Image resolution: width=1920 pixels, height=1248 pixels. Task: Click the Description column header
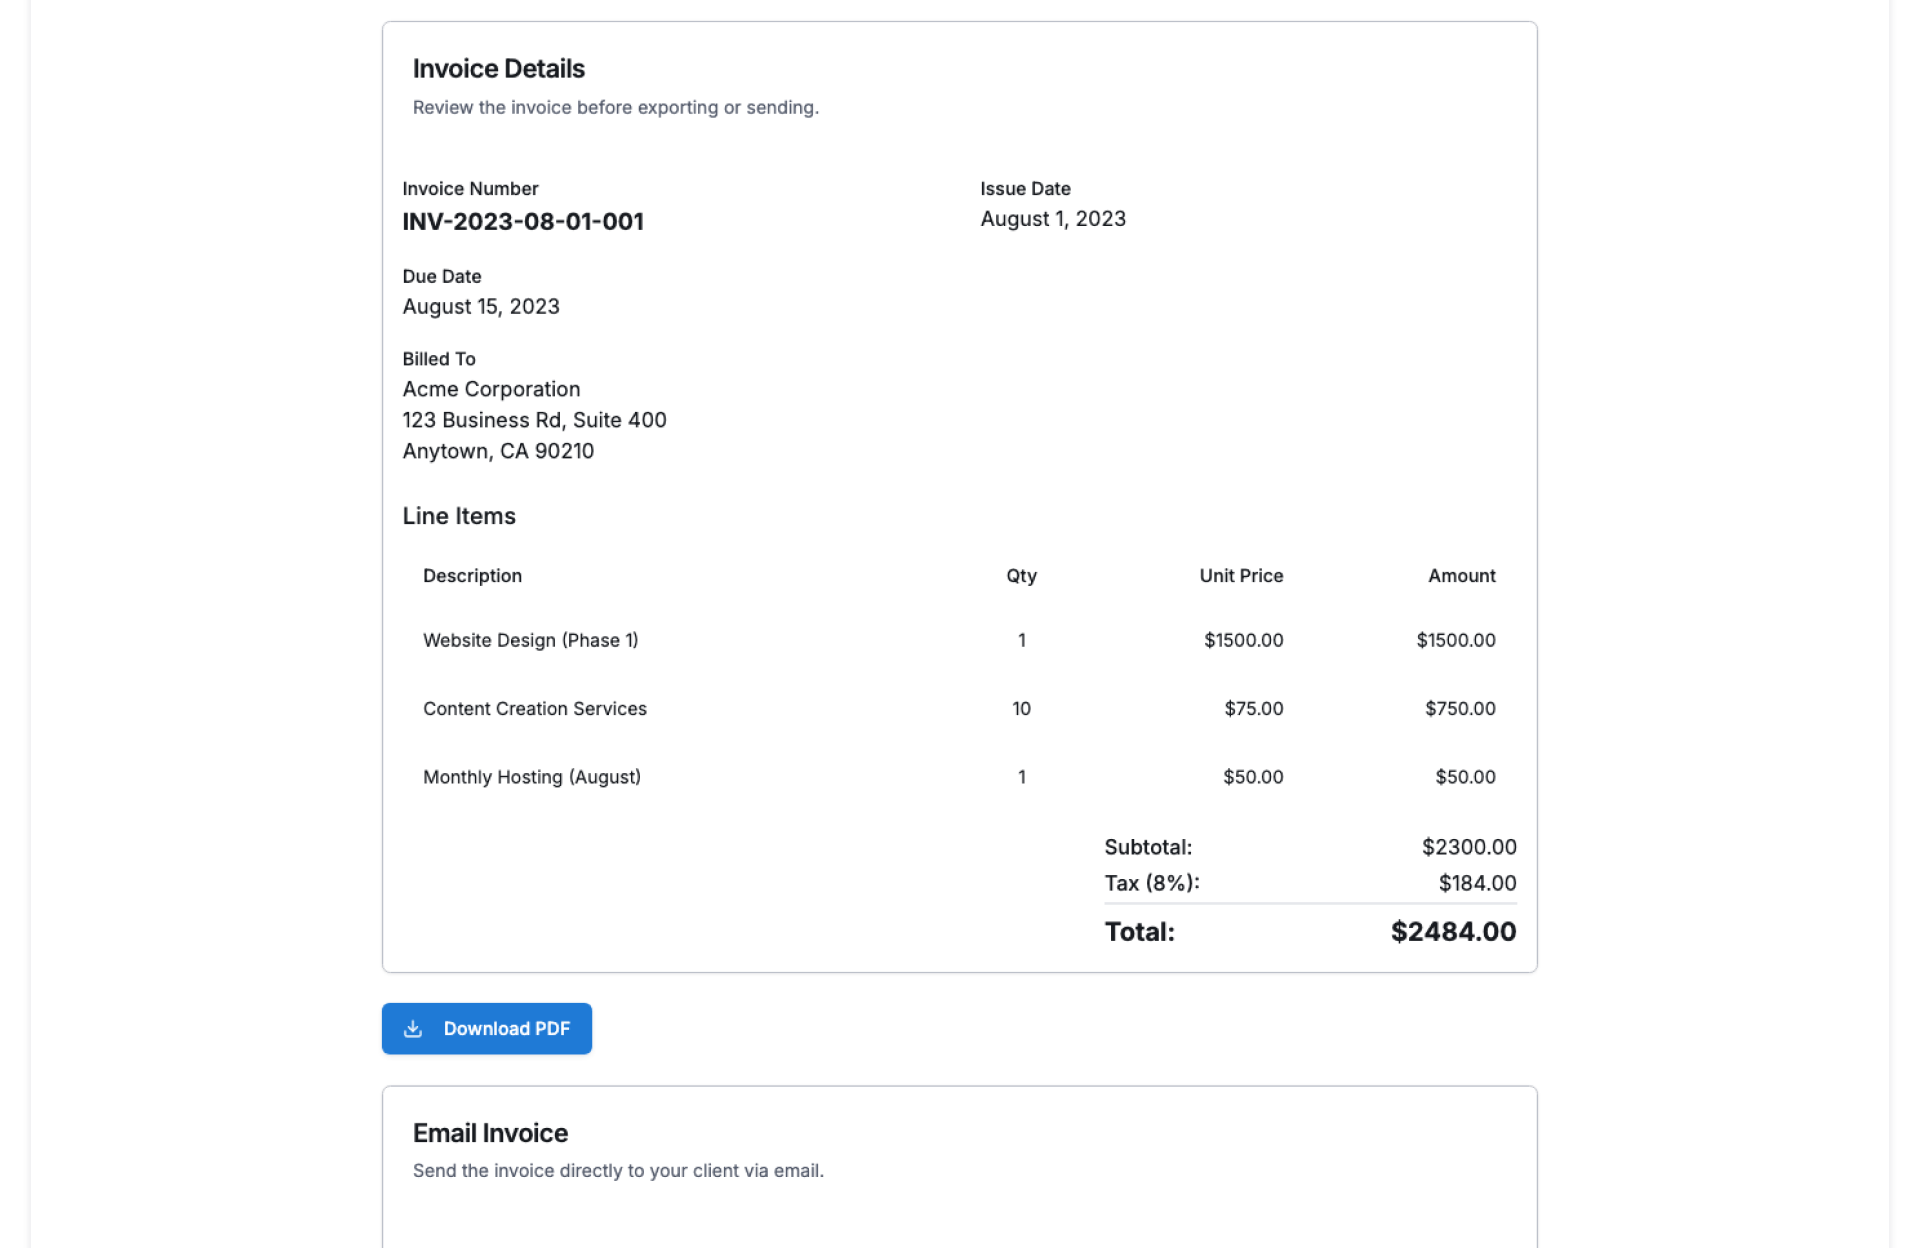472,576
